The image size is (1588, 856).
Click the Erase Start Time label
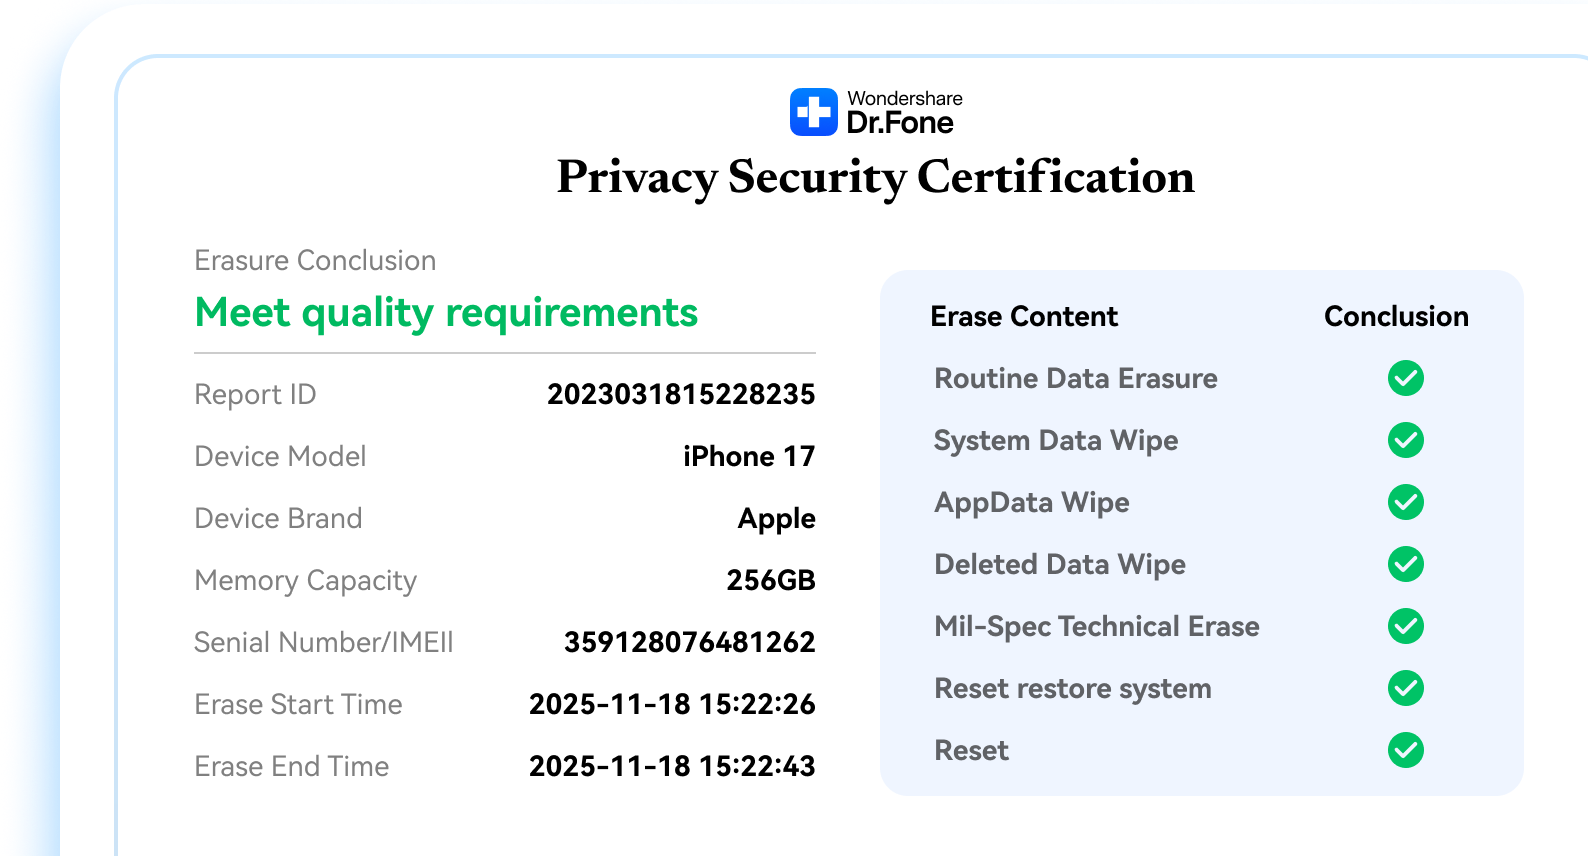tap(298, 704)
